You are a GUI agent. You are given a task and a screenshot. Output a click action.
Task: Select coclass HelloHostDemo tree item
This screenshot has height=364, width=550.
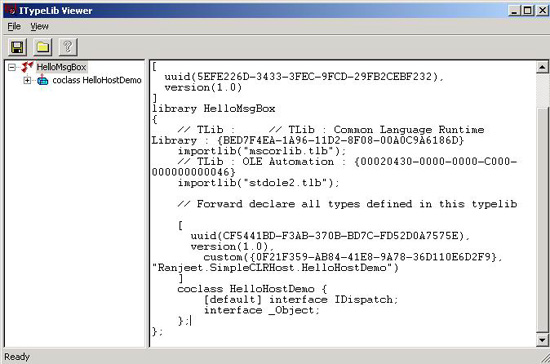pyautogui.click(x=97, y=80)
